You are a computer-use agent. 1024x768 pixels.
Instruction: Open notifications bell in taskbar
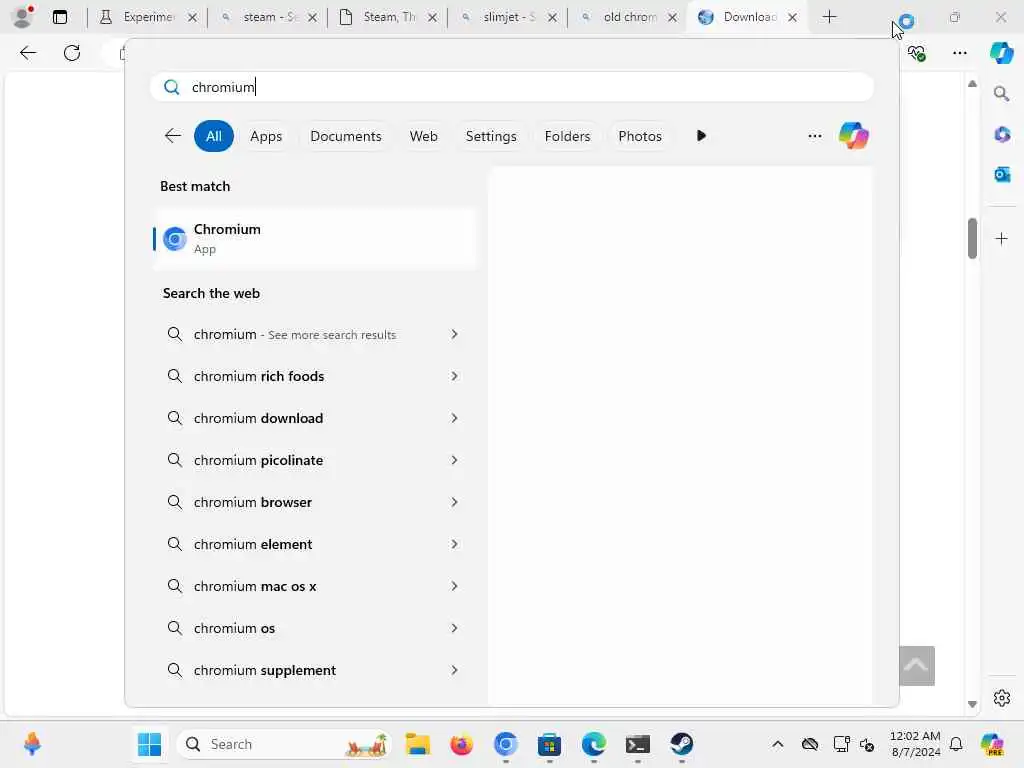[x=956, y=744]
